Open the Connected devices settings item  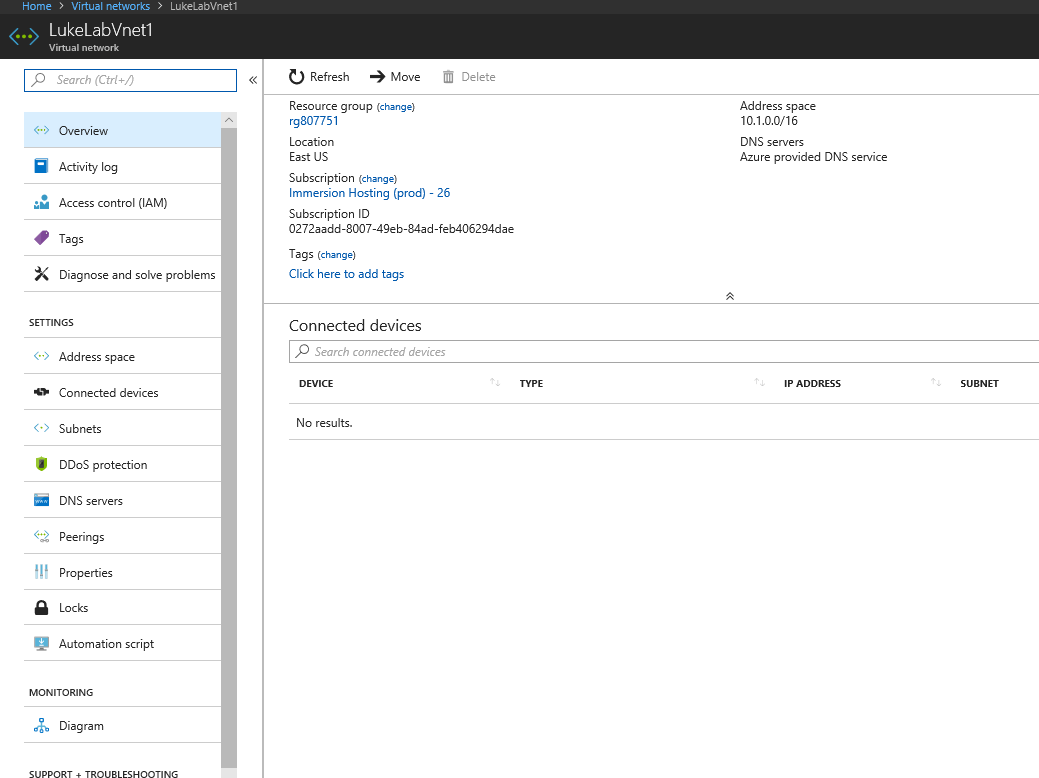pyautogui.click(x=123, y=392)
